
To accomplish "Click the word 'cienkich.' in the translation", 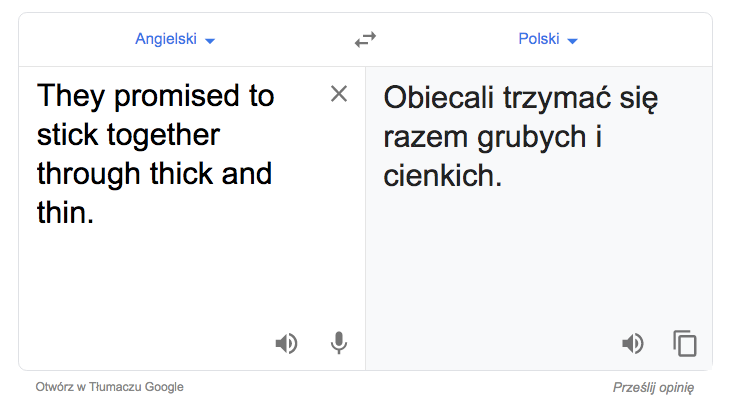I will pyautogui.click(x=443, y=176).
